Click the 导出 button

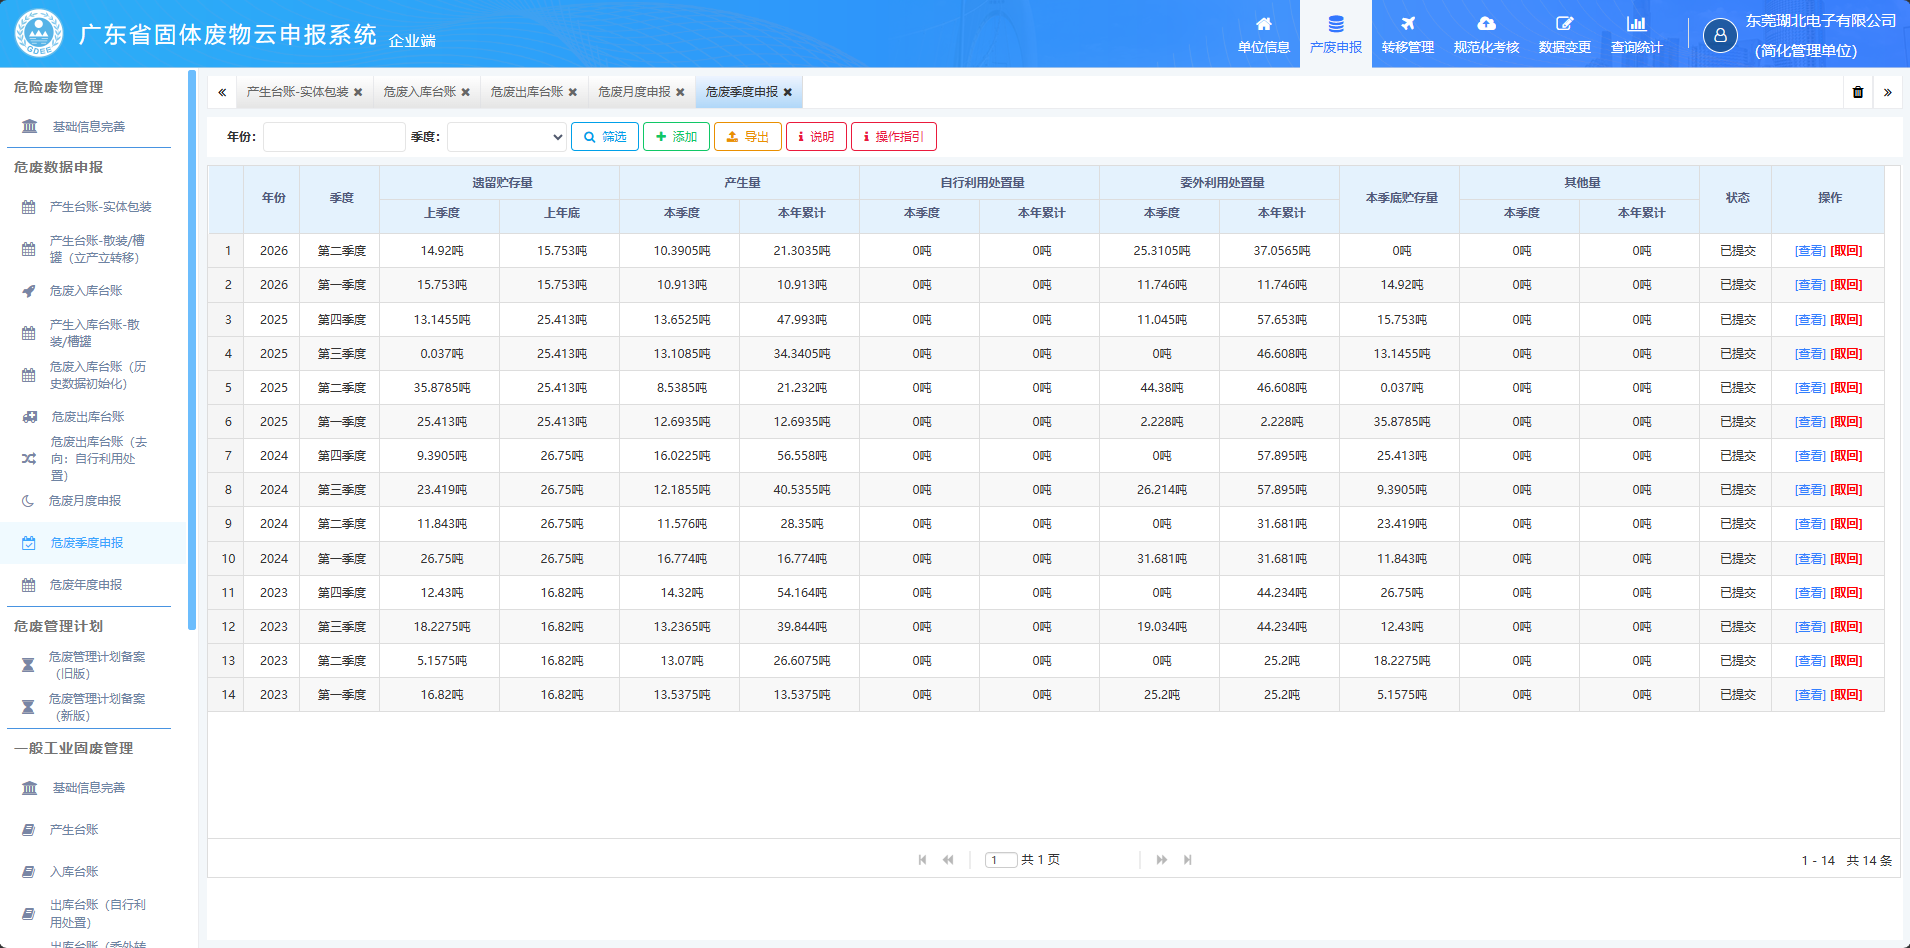tap(748, 137)
